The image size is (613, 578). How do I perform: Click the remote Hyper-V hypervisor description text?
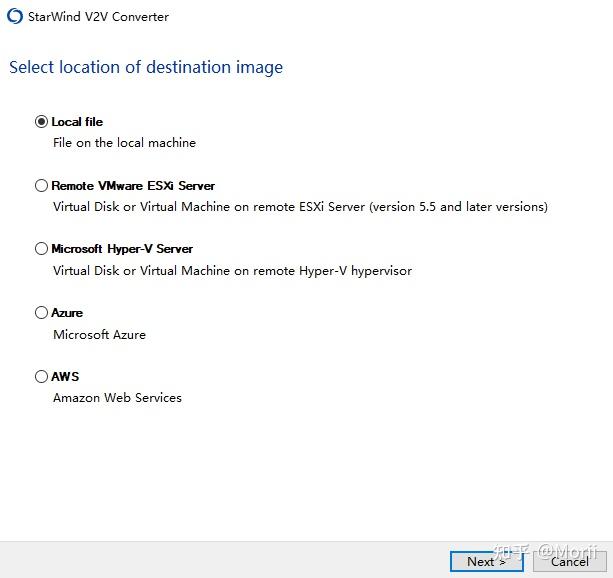232,271
